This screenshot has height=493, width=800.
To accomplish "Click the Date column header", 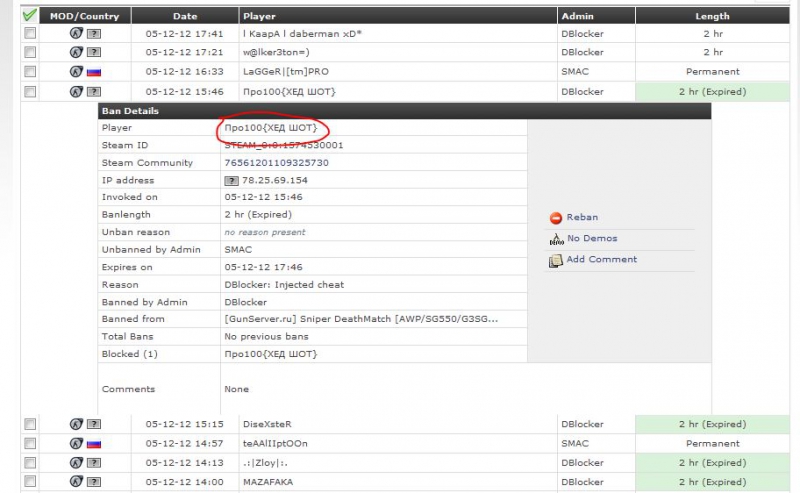I will pos(184,16).
